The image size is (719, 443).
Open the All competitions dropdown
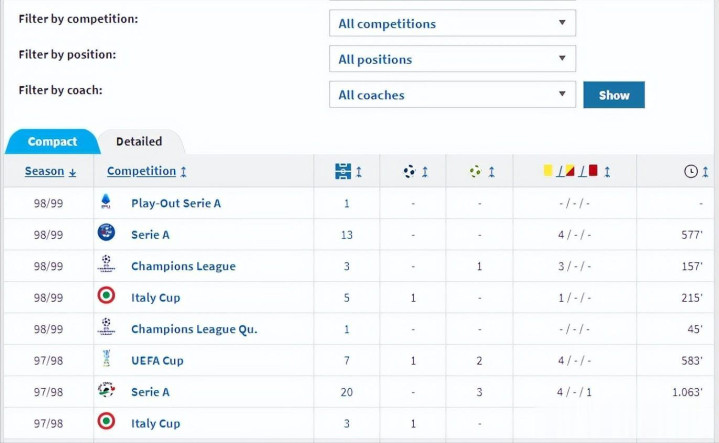[452, 23]
